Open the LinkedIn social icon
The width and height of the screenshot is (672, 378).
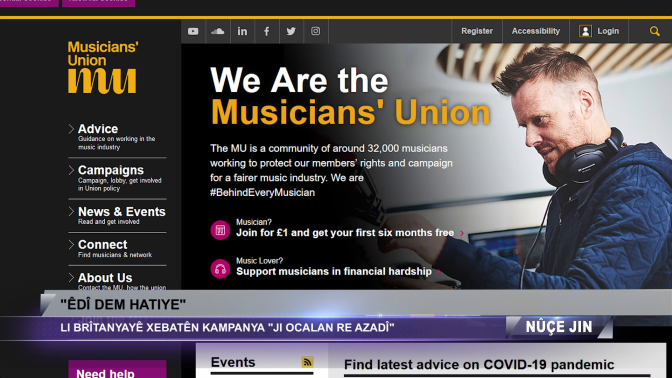click(242, 31)
